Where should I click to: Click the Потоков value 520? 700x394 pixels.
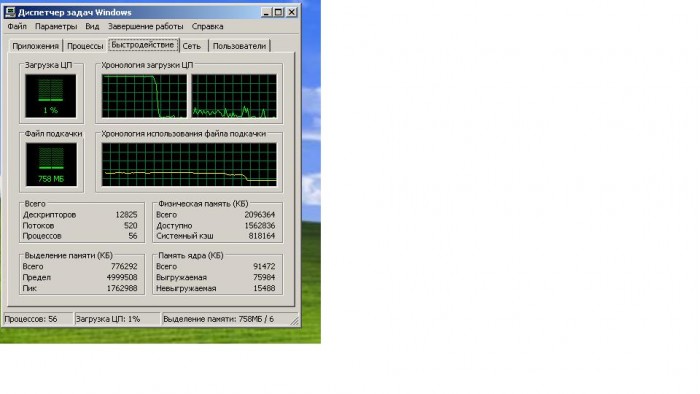(130, 225)
